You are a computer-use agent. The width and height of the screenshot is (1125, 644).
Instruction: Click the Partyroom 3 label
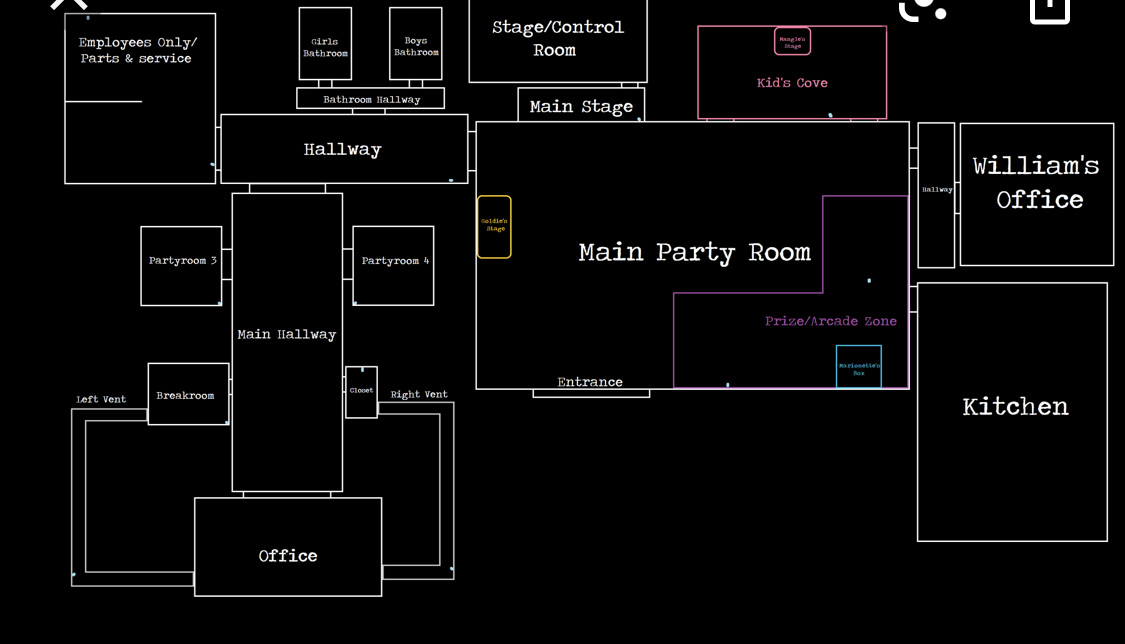click(182, 260)
